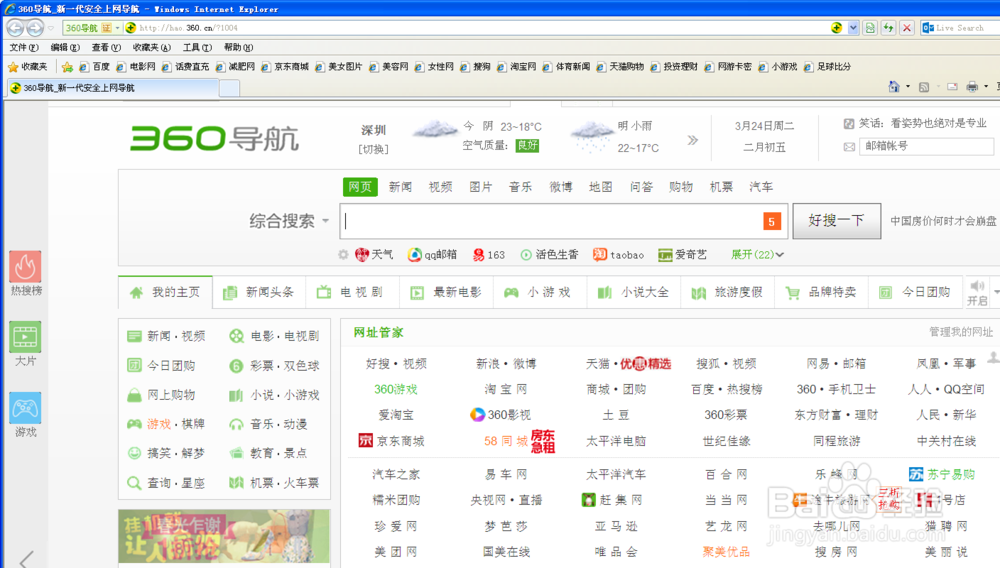
Task: Select the 新闻 search category tab
Action: [x=400, y=187]
